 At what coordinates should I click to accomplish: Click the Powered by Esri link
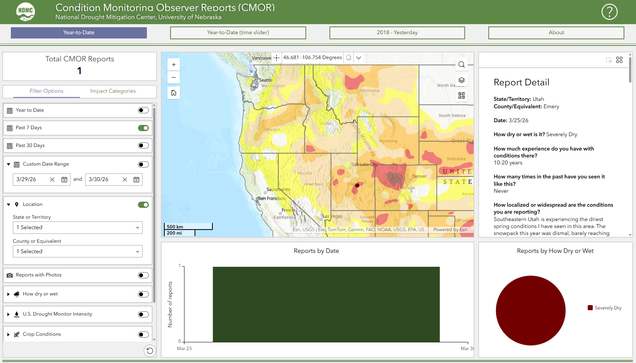pyautogui.click(x=450, y=230)
